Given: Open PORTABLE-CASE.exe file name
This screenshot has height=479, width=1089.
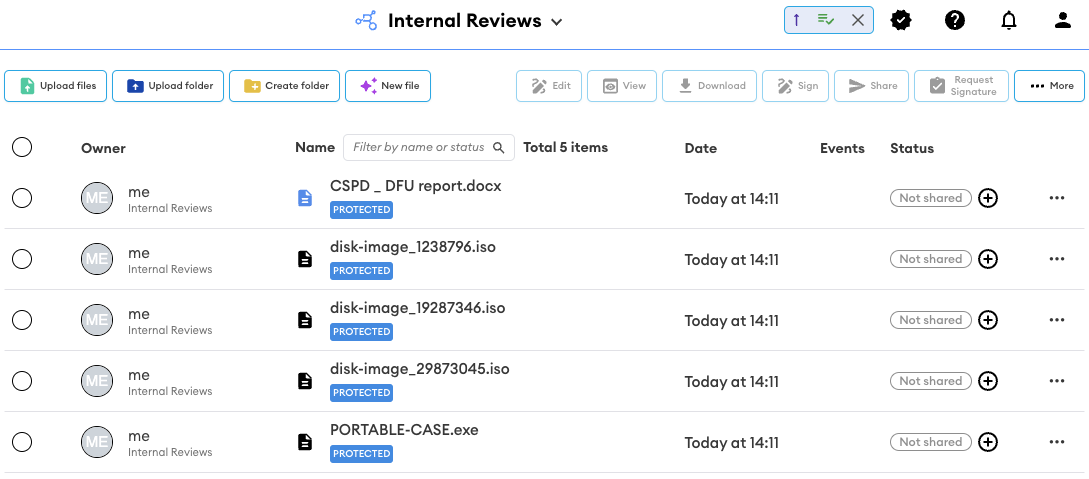Looking at the screenshot, I should (404, 430).
